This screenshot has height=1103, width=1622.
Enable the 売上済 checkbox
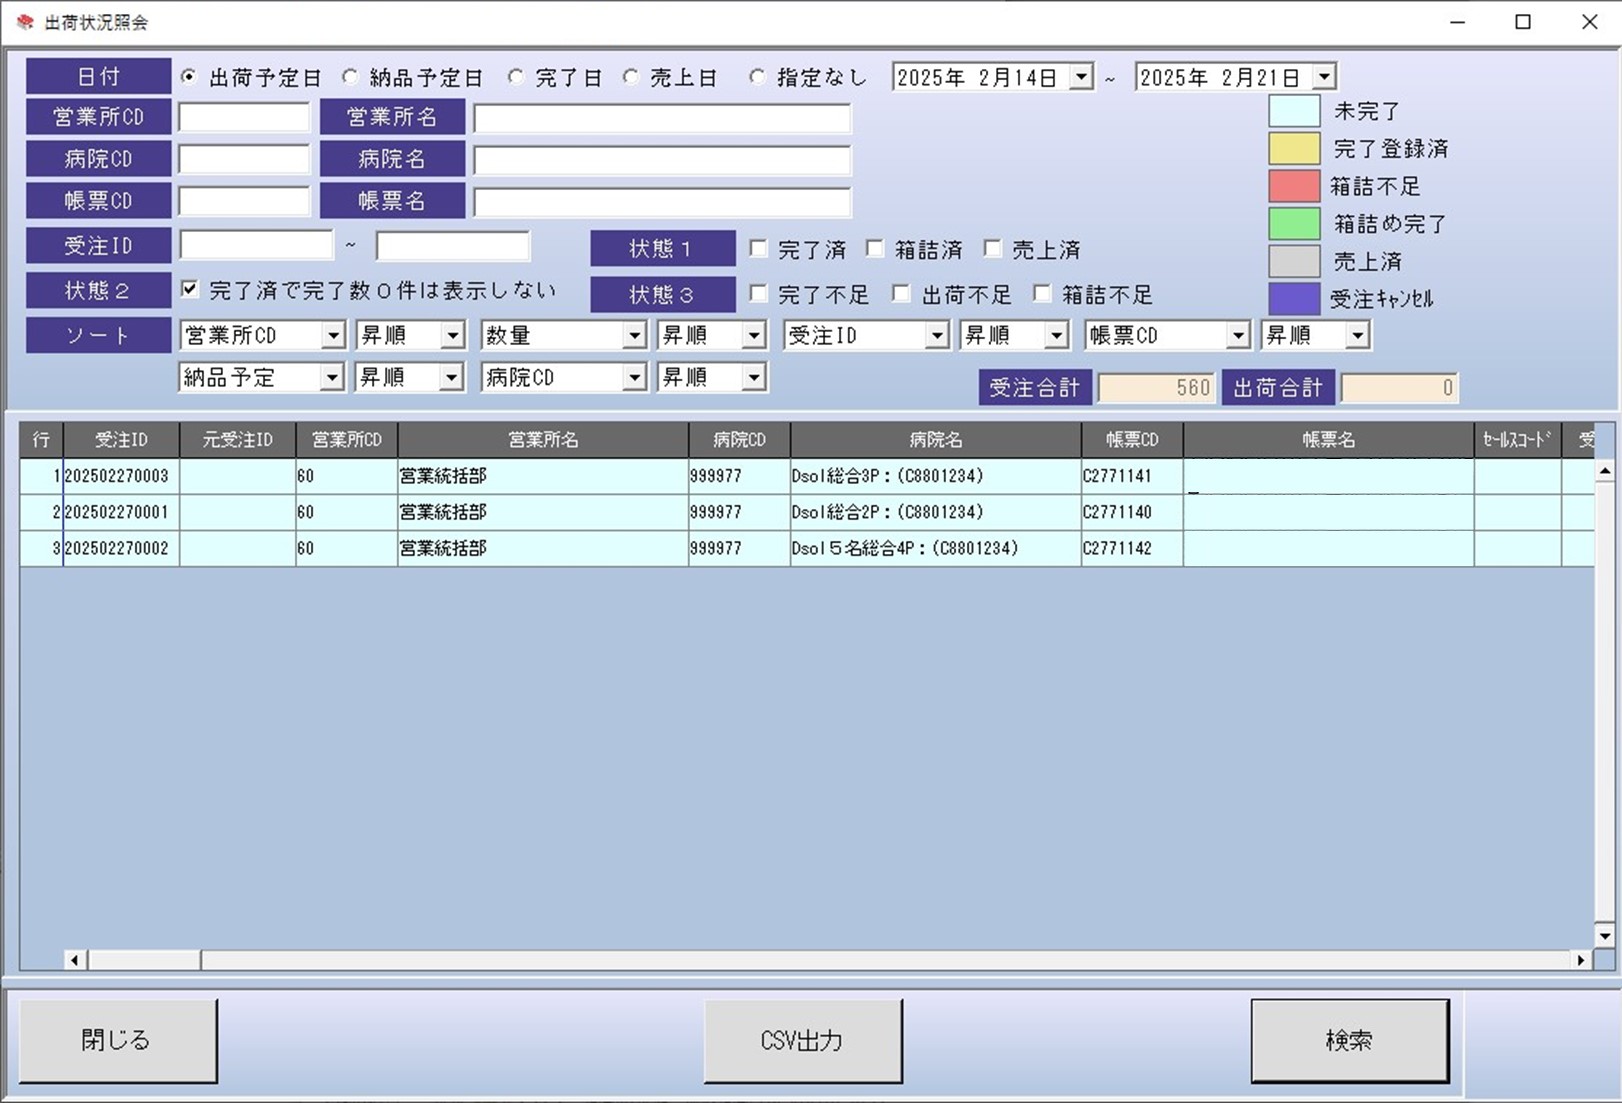coord(992,248)
